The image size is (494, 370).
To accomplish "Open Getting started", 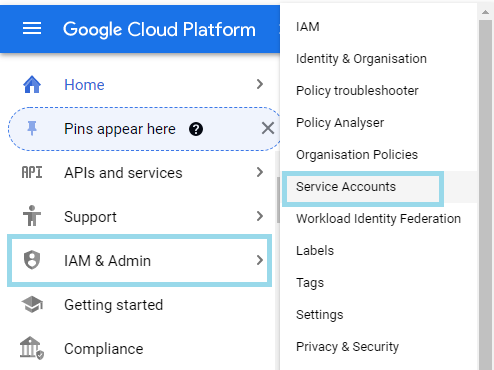I will 114,305.
